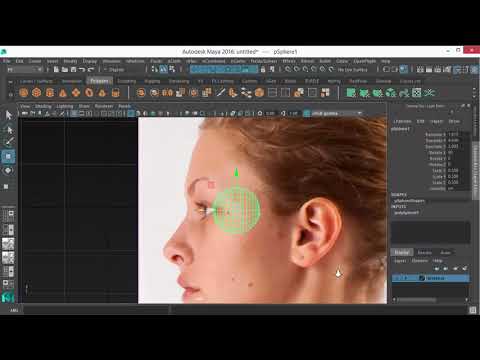Switch to the Rigging shelf tab
The height and width of the screenshot is (360, 480).
tap(152, 81)
